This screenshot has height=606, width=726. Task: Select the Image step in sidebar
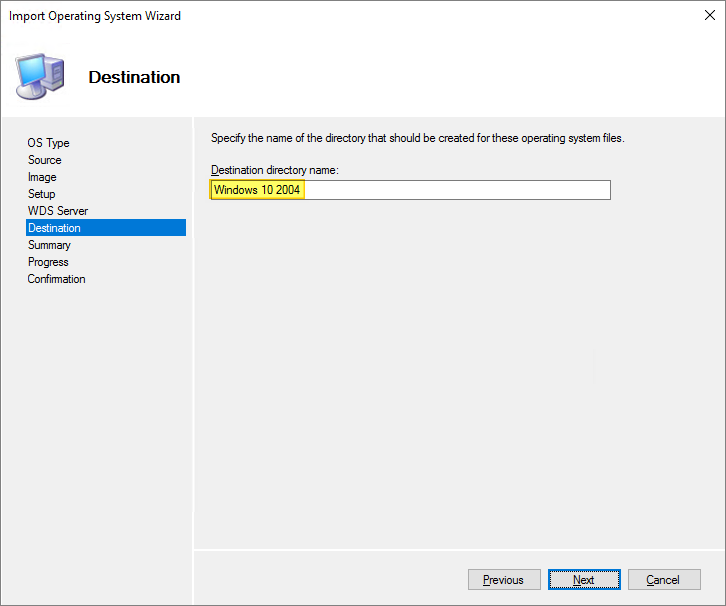[42, 177]
